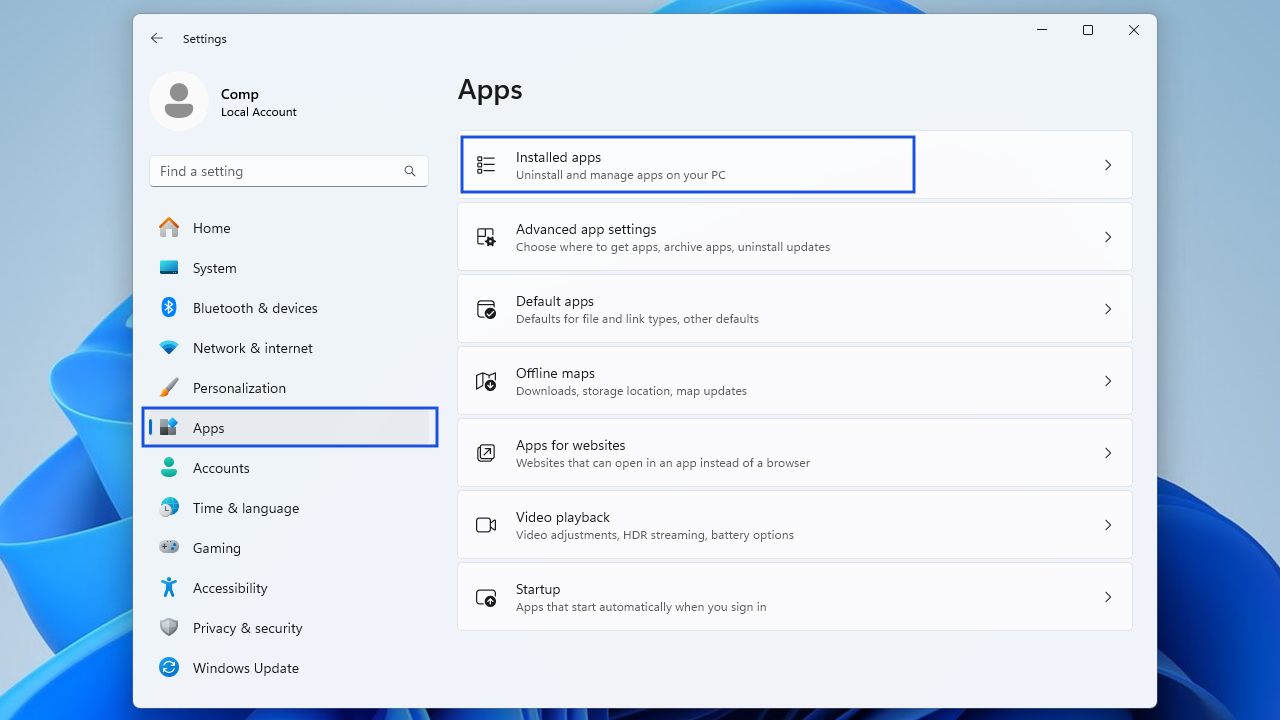Click the Network wifi icon
This screenshot has height=720, width=1280.
tap(169, 348)
